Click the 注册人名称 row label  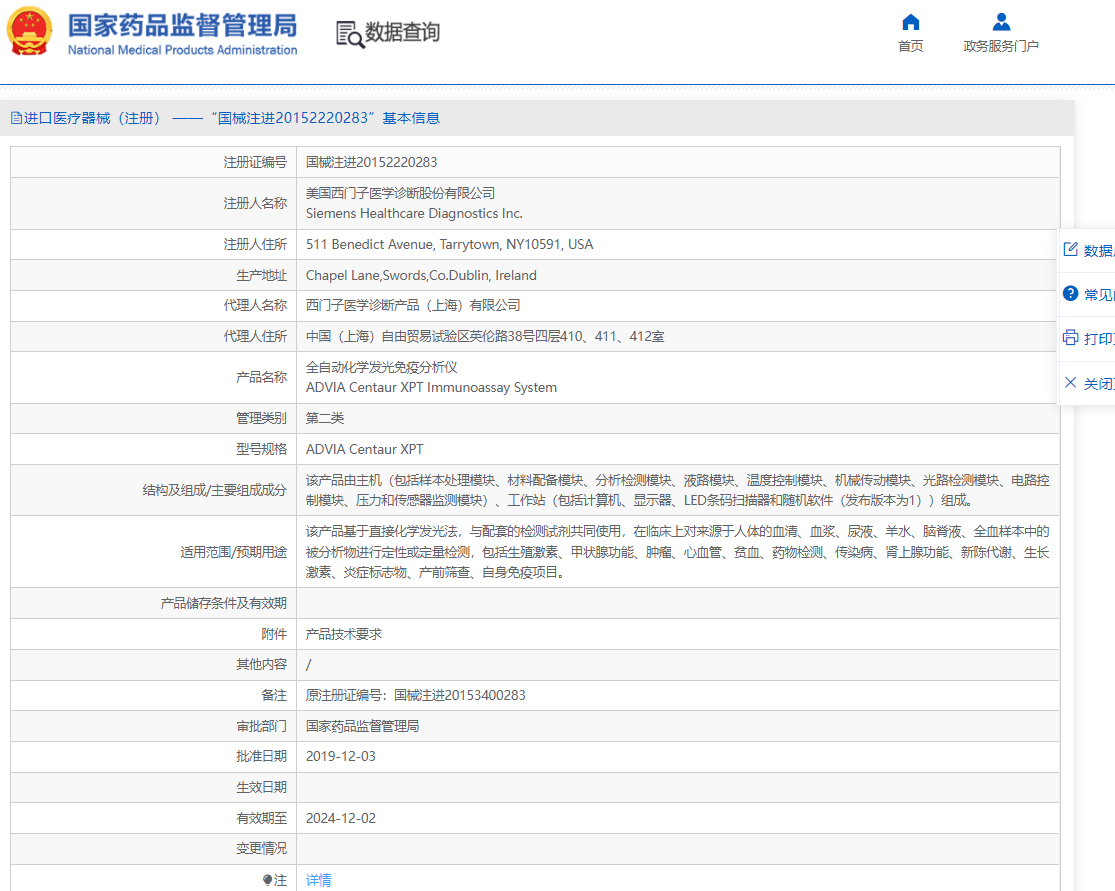tap(255, 203)
